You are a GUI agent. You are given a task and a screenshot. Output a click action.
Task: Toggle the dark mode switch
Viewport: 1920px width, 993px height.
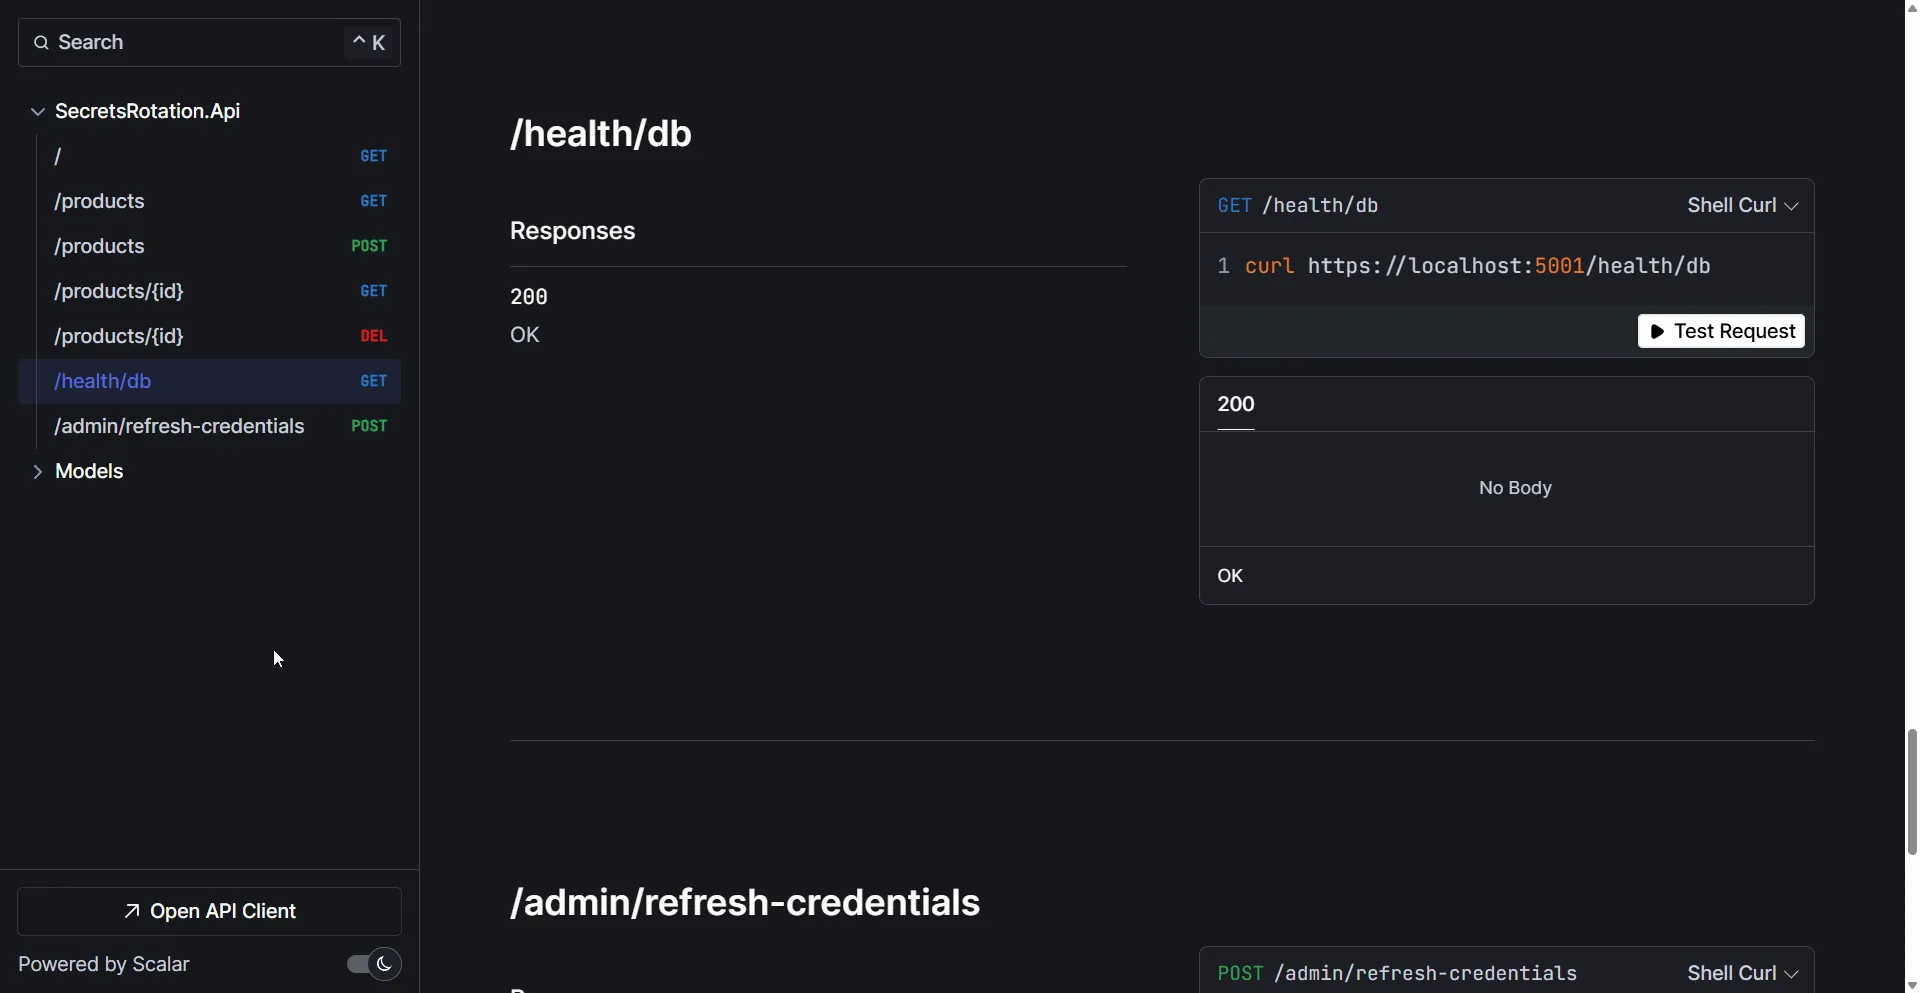pyautogui.click(x=370, y=964)
